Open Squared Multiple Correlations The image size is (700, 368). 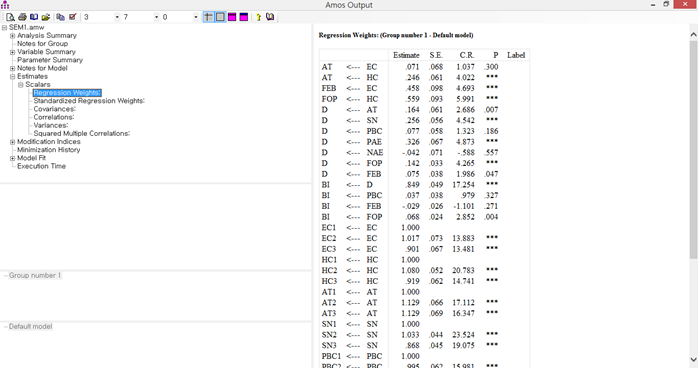point(82,134)
